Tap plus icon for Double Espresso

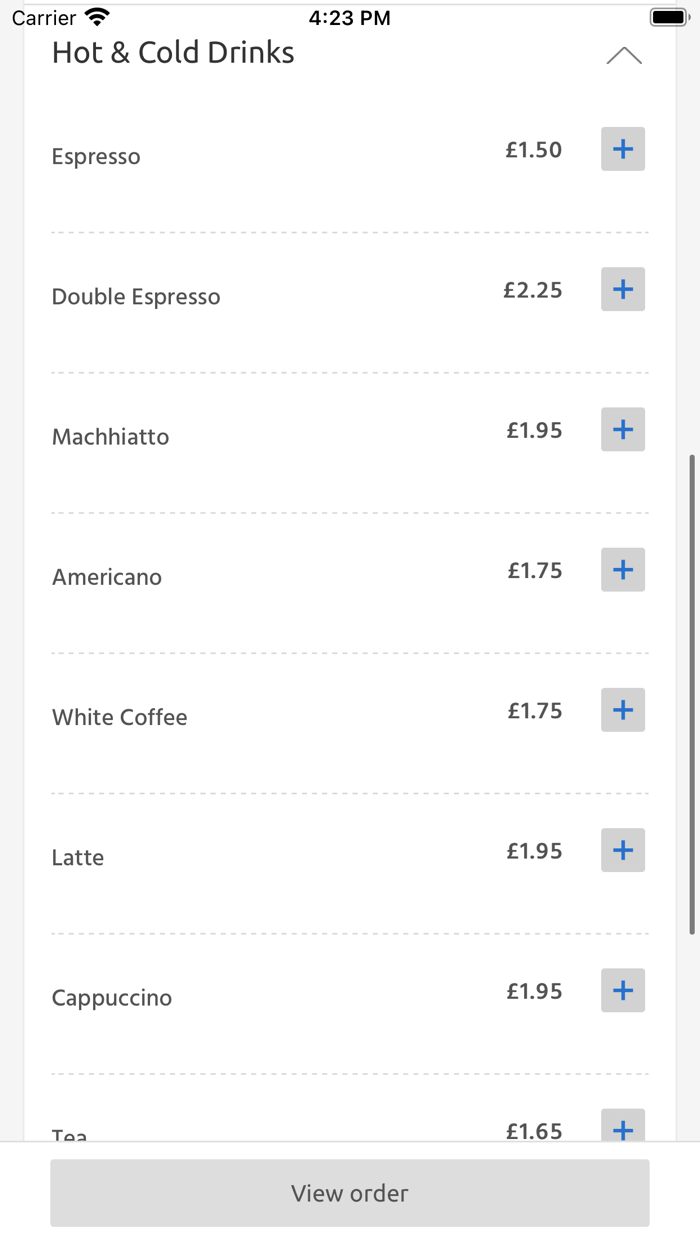point(623,290)
